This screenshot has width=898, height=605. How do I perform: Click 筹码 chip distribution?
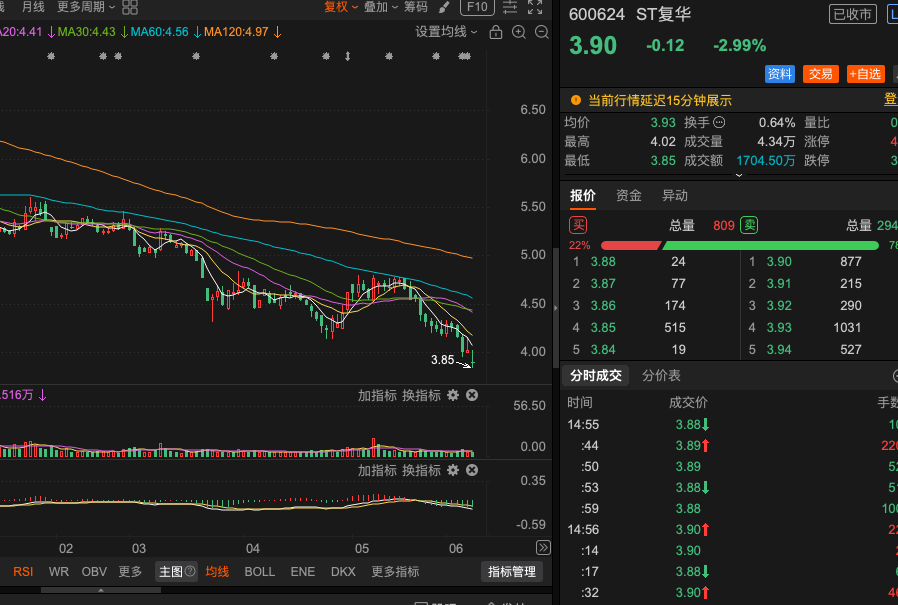416,7
